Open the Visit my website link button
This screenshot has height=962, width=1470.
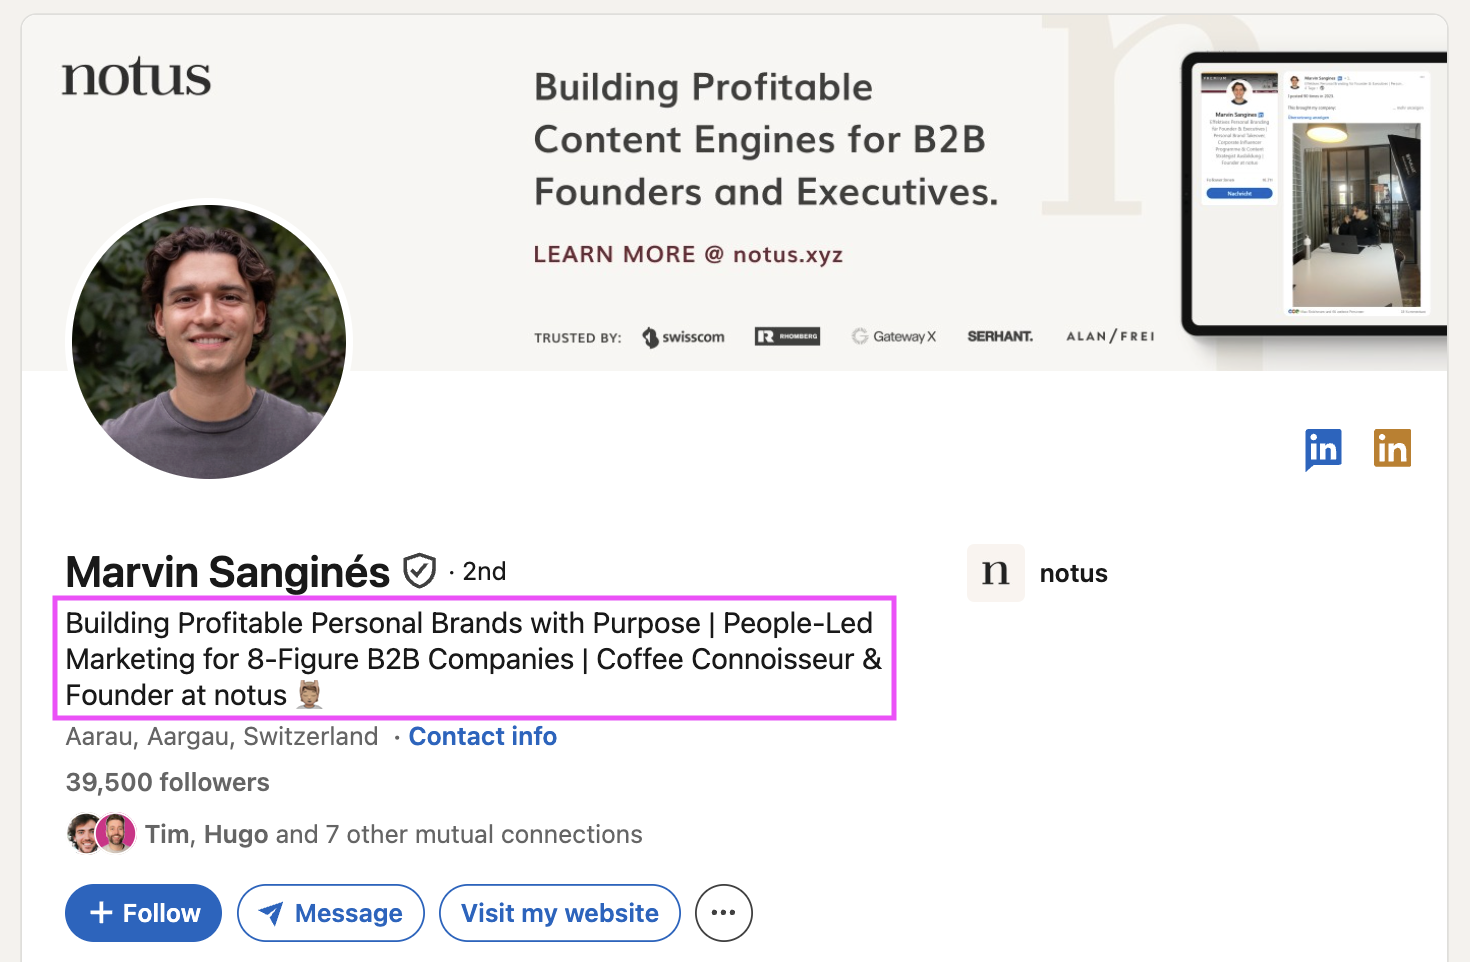click(559, 913)
